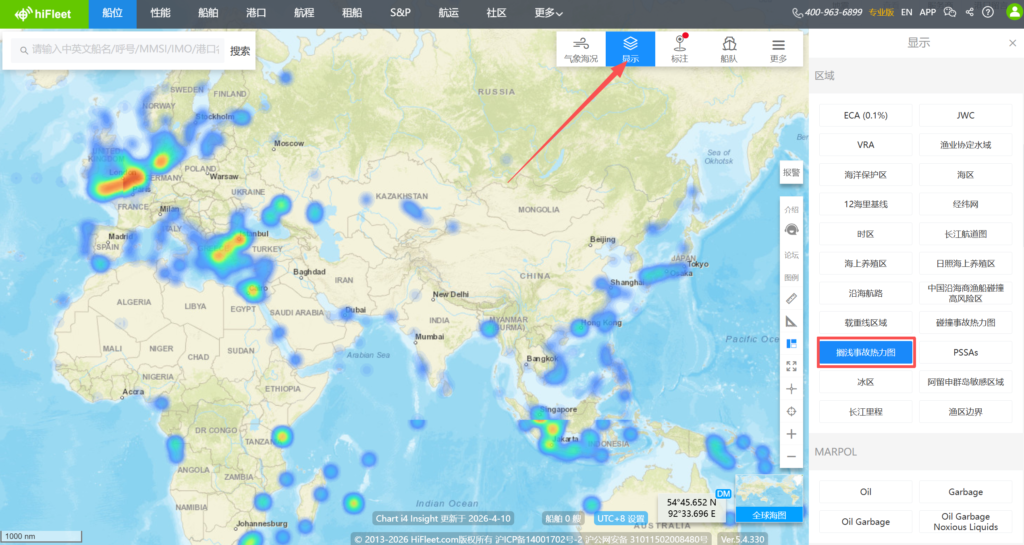This screenshot has width=1024, height=545.
Task: Click the 标注 marker pin icon
Action: (x=680, y=49)
